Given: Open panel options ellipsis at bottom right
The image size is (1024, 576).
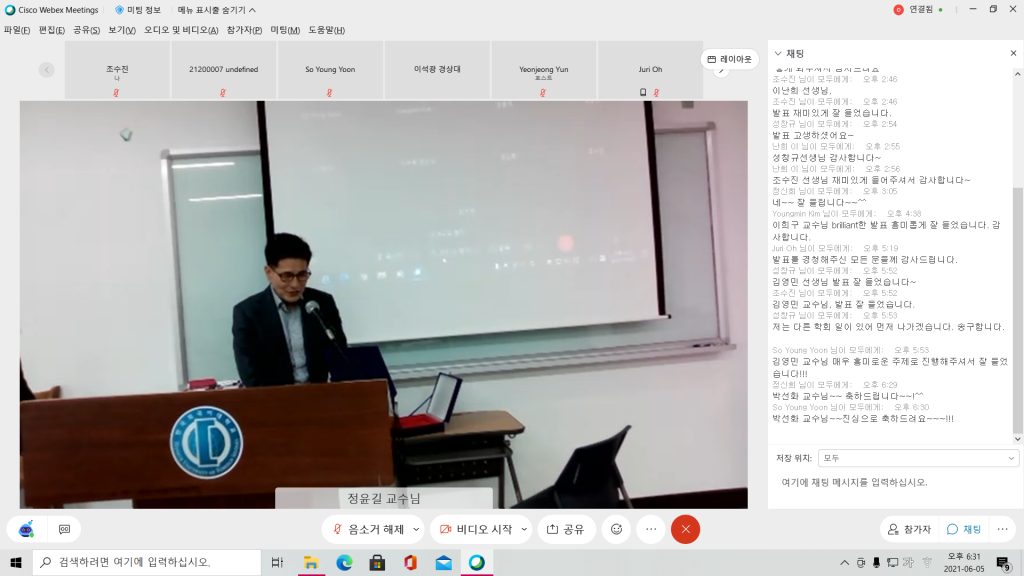Looking at the screenshot, I should pos(1002,529).
